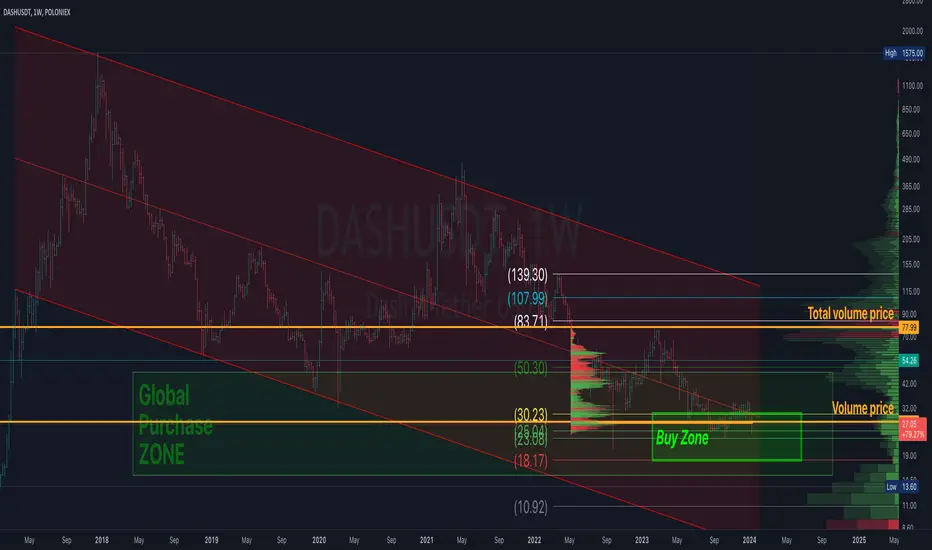932x550 pixels.
Task: Click the Global Purchase ZONE text
Action: pos(175,425)
